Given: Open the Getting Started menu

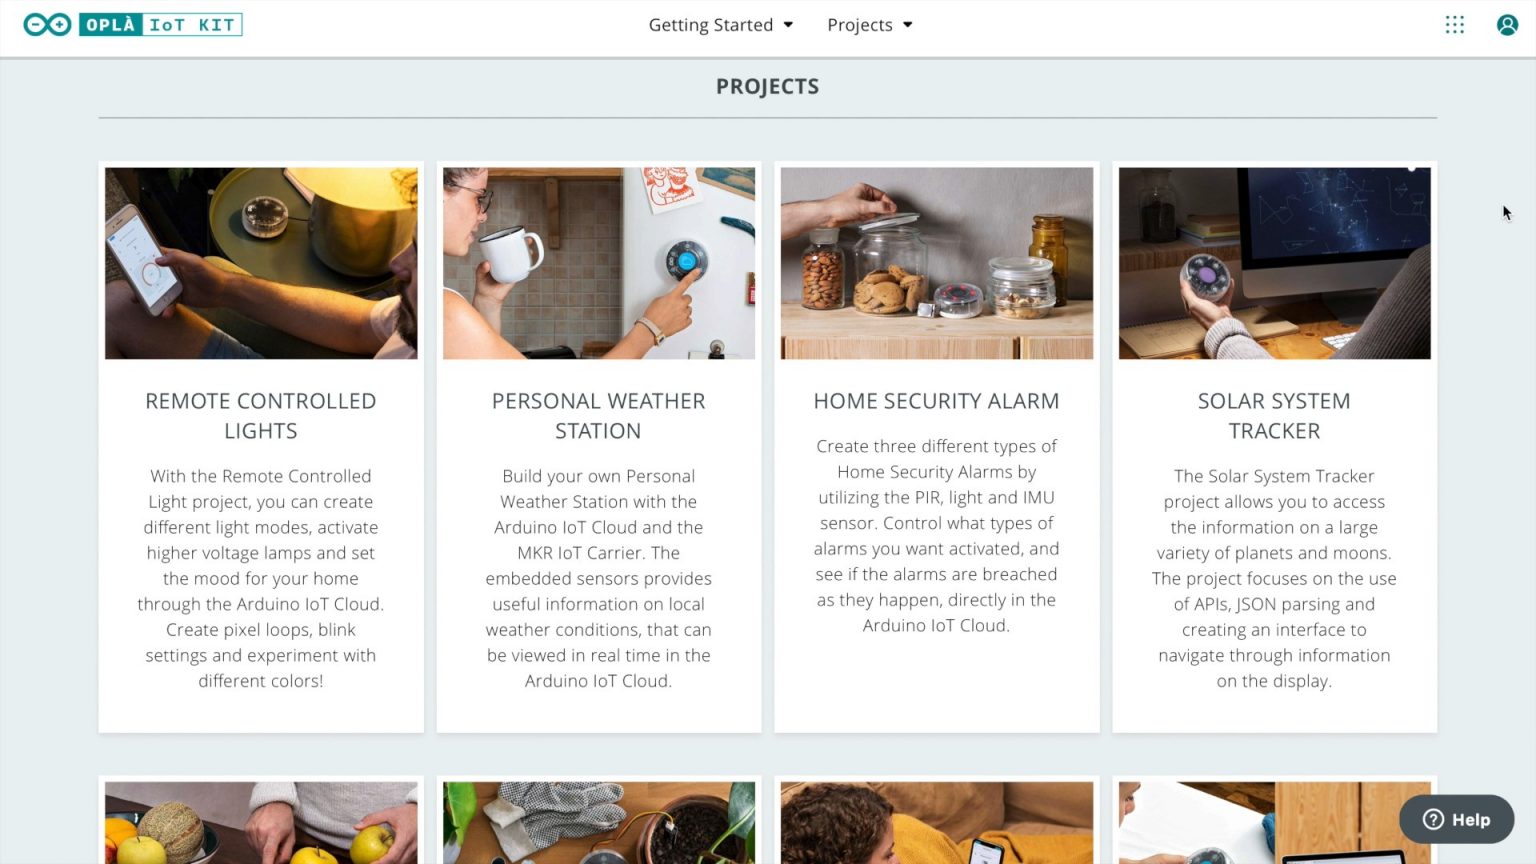Looking at the screenshot, I should pos(711,25).
